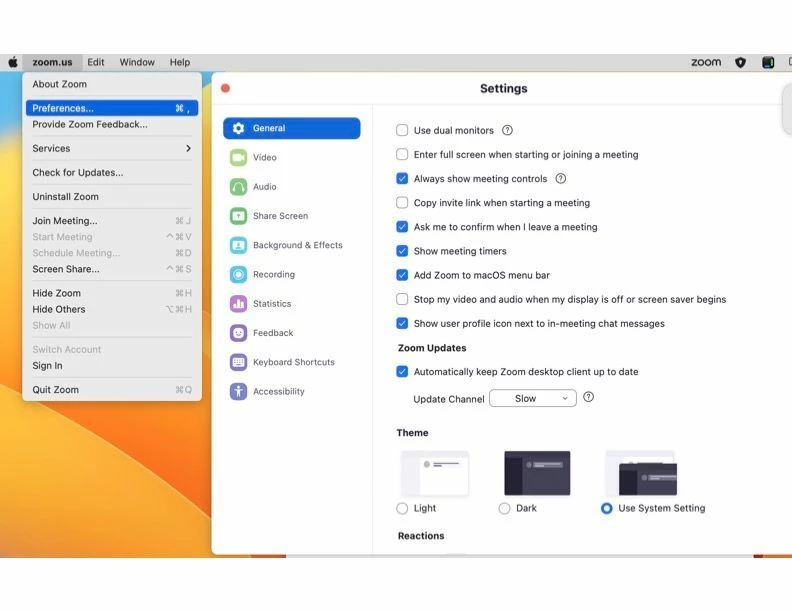The image size is (792, 612).
Task: Uncheck Always show meeting controls
Action: pos(402,178)
